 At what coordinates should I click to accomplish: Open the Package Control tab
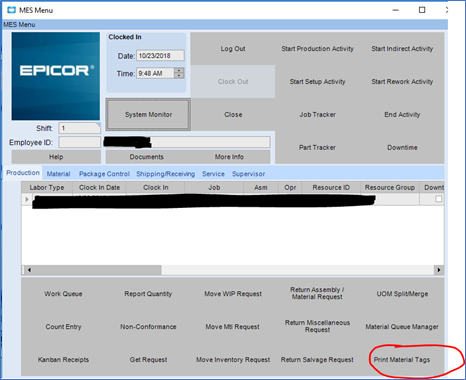click(104, 174)
